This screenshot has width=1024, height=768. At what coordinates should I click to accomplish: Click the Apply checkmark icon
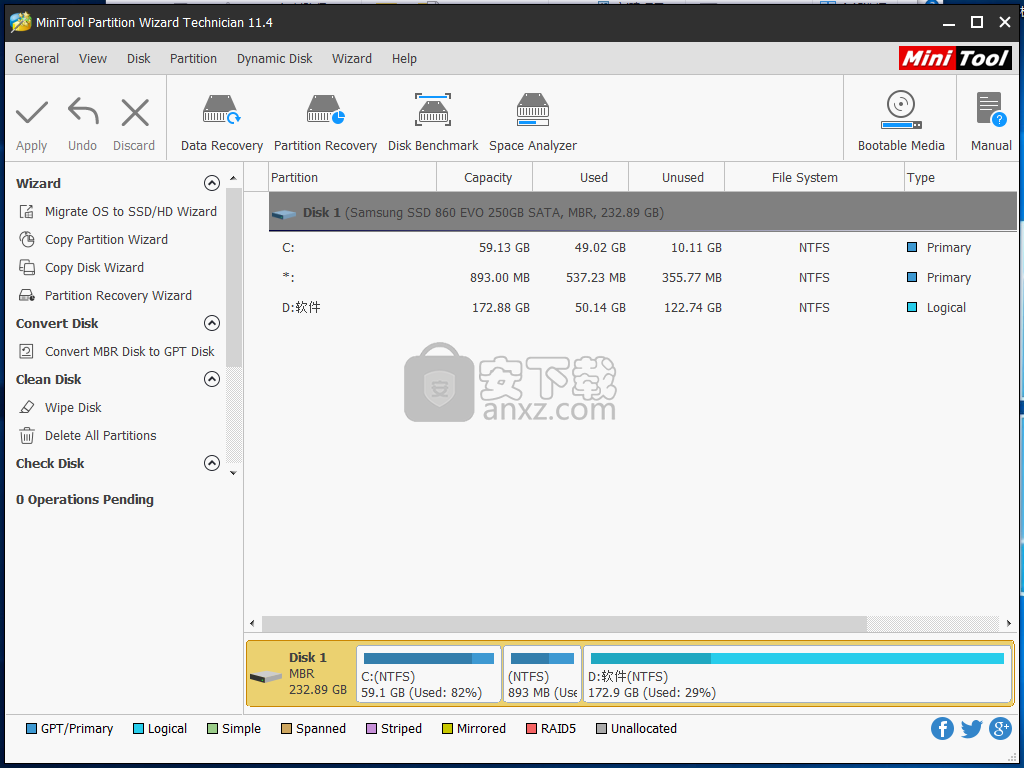pyautogui.click(x=31, y=112)
